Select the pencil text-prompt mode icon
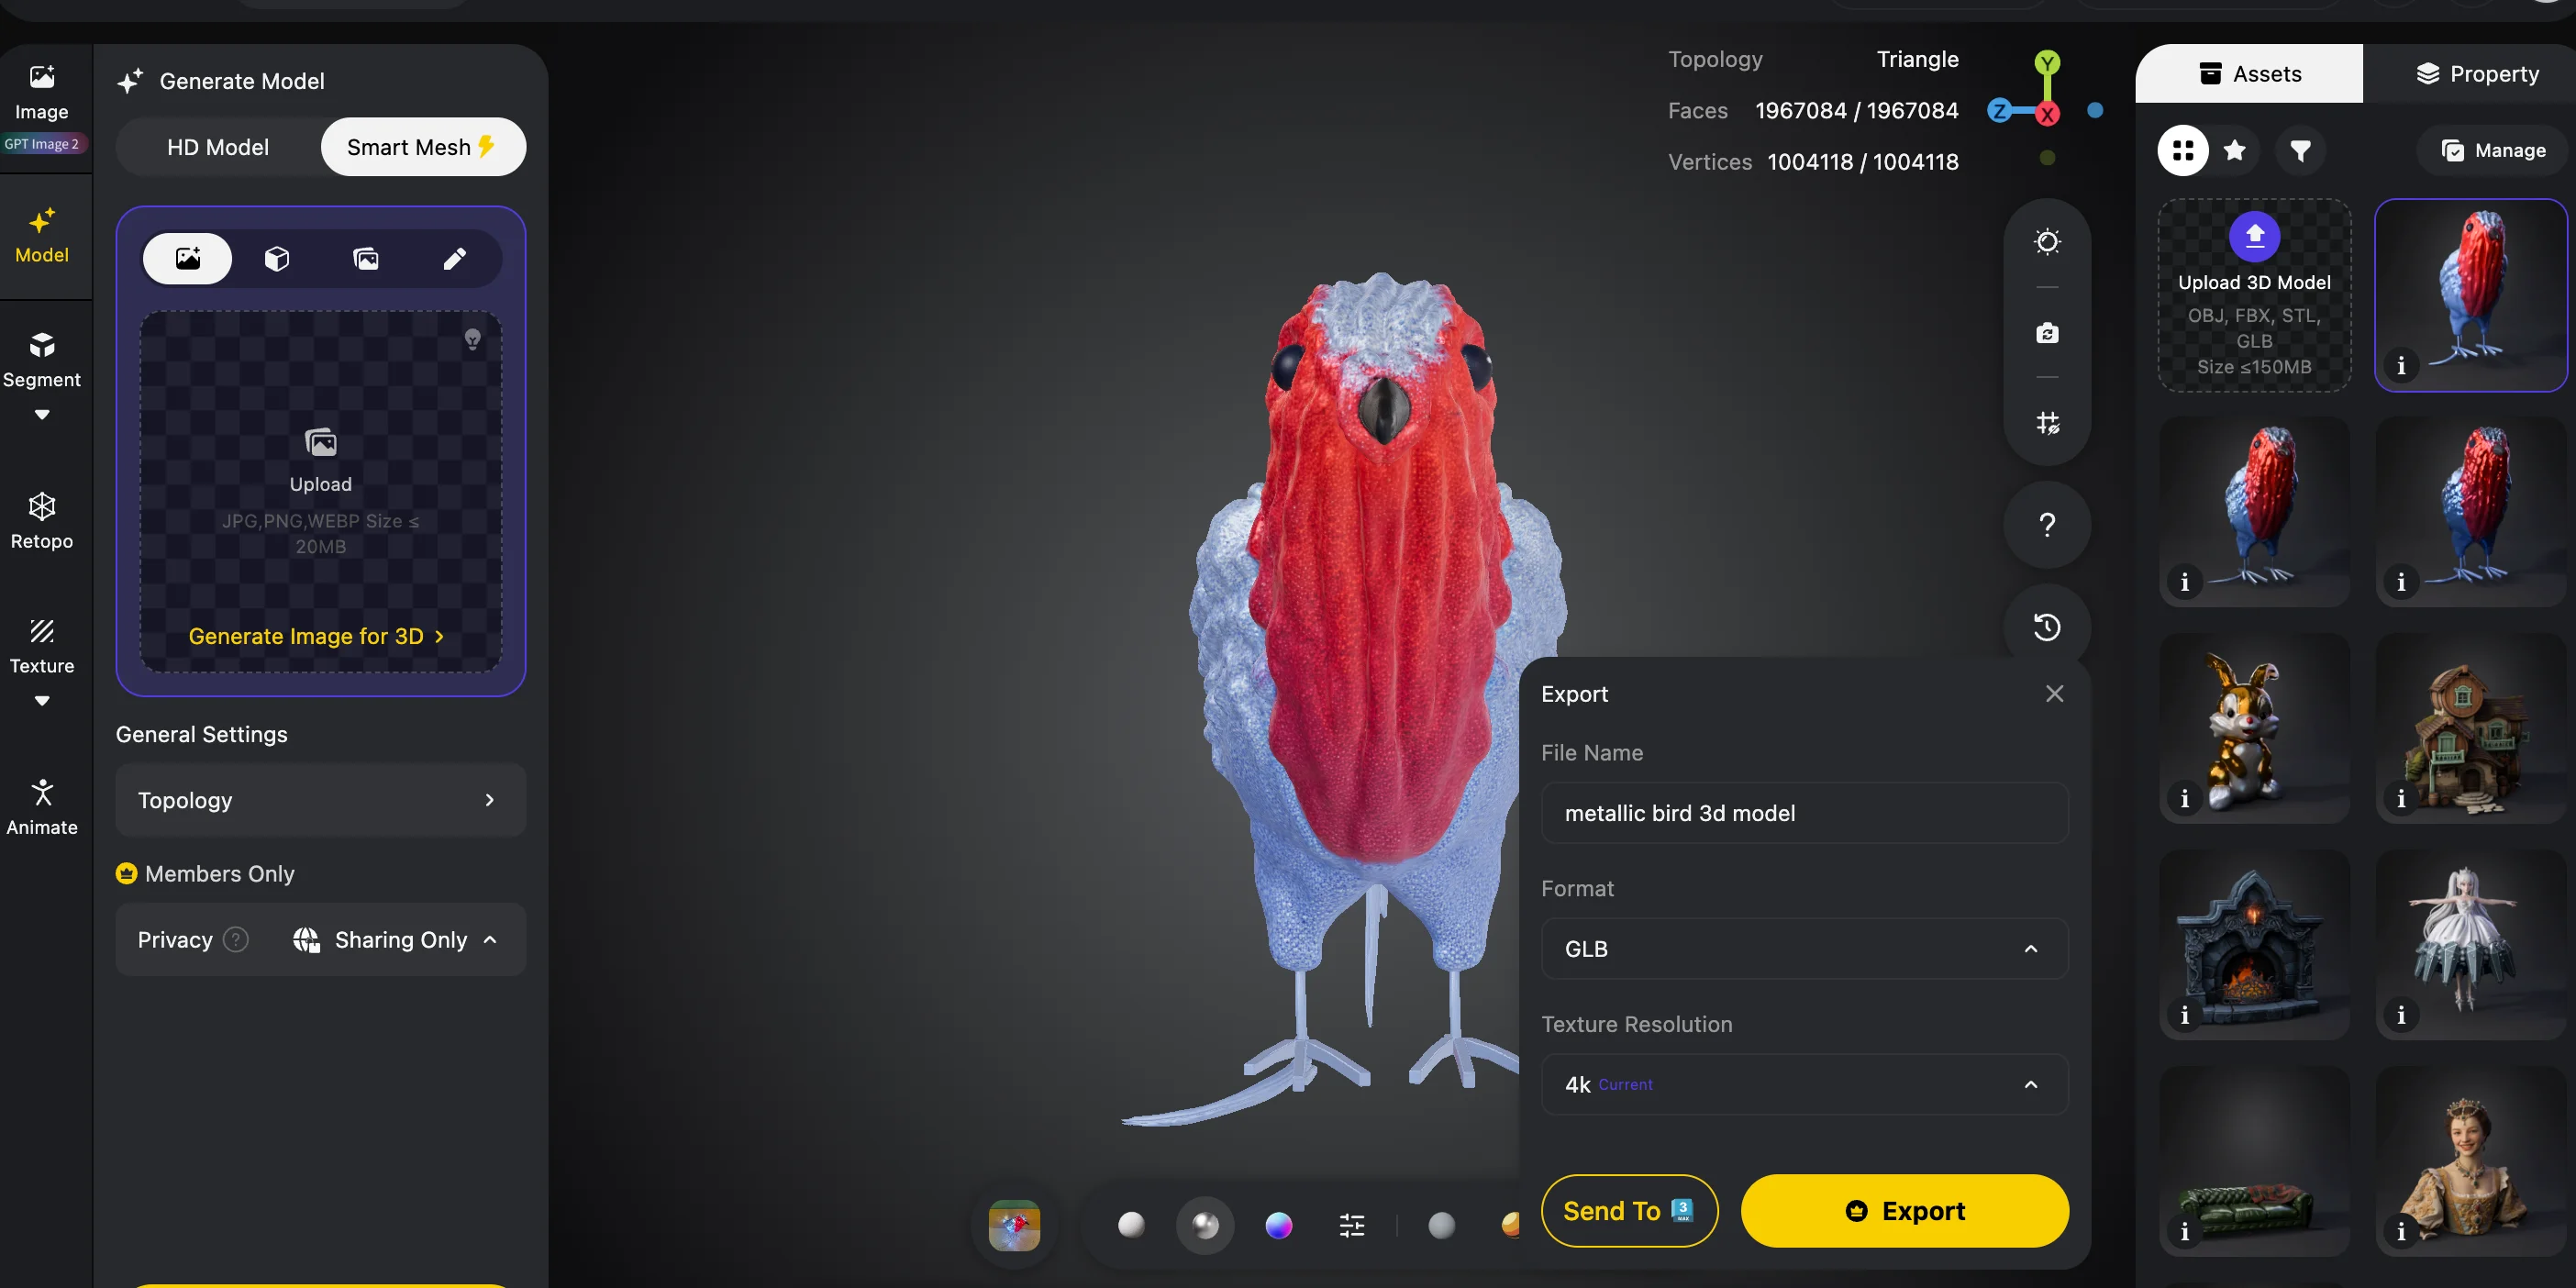Screen dimensions: 2576x1288 [455, 259]
